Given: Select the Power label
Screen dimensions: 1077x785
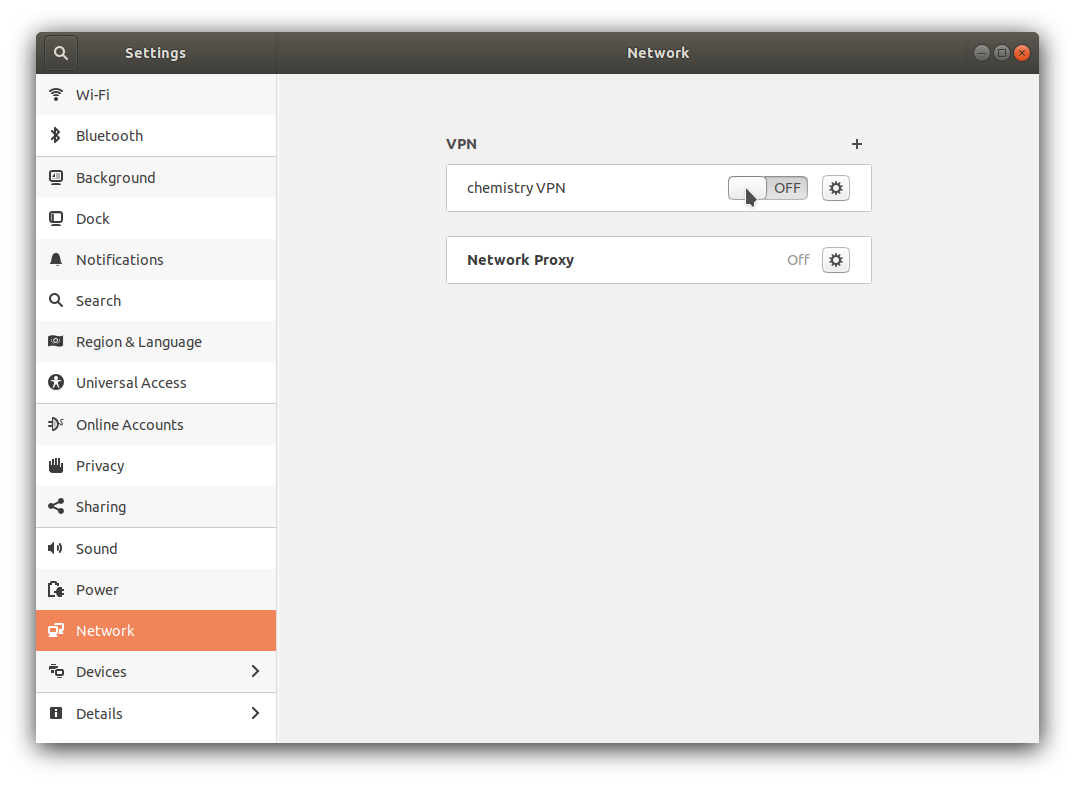Looking at the screenshot, I should [97, 590].
